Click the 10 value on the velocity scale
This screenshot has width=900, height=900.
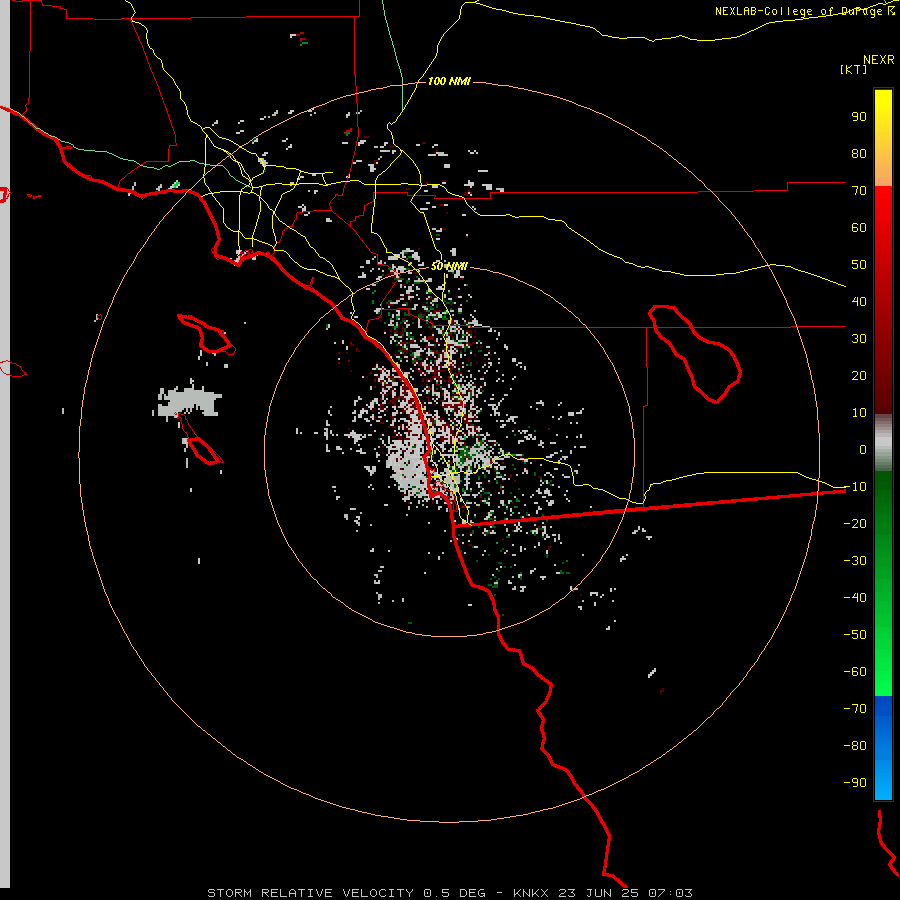click(859, 413)
